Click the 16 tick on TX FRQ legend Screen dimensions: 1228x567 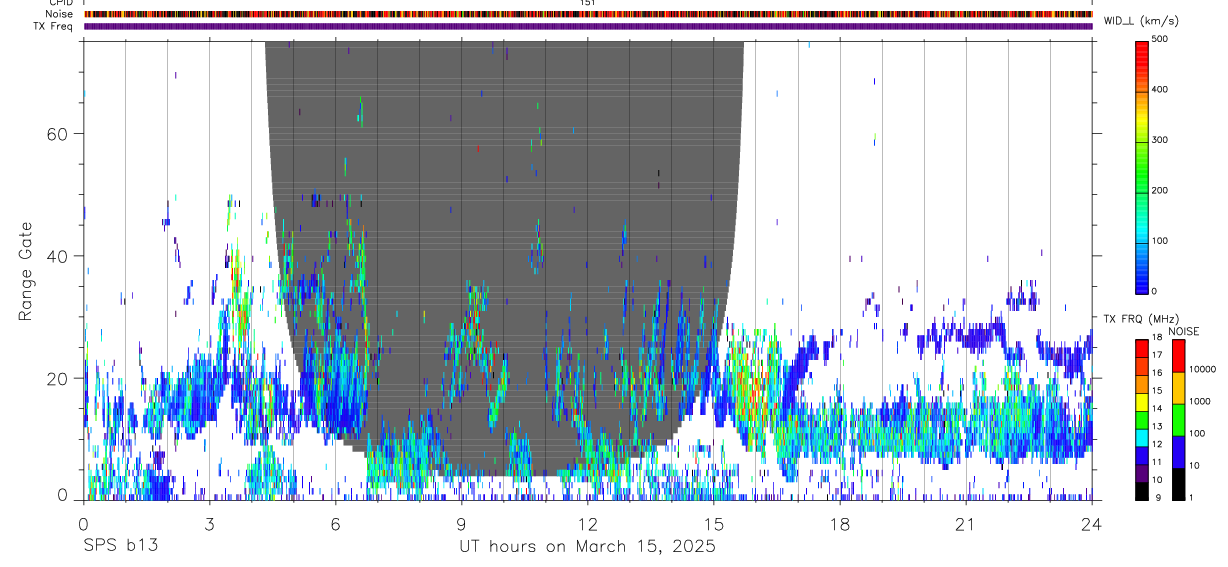pos(1157,373)
